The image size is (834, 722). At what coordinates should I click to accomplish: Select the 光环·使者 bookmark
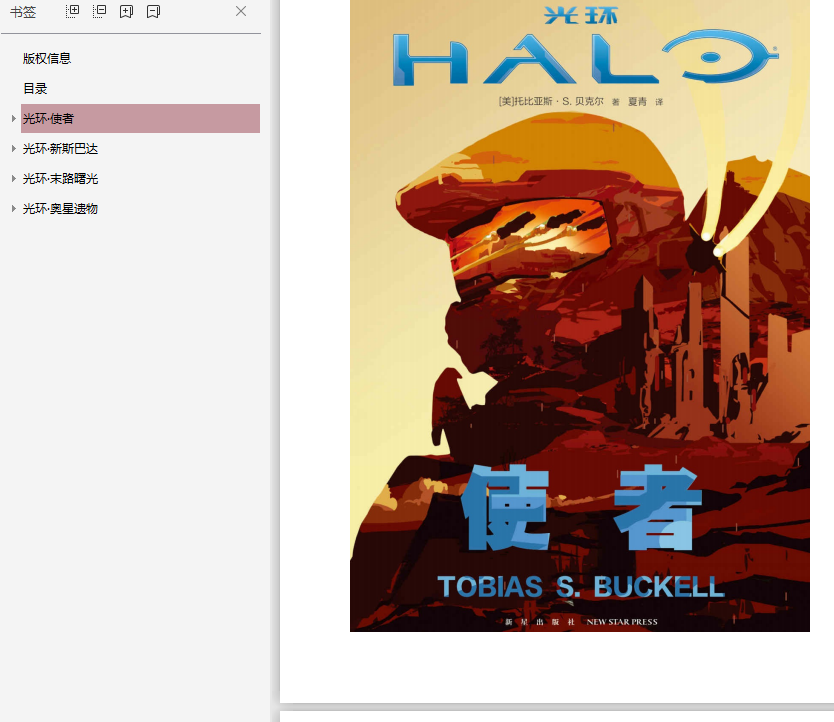(140, 118)
